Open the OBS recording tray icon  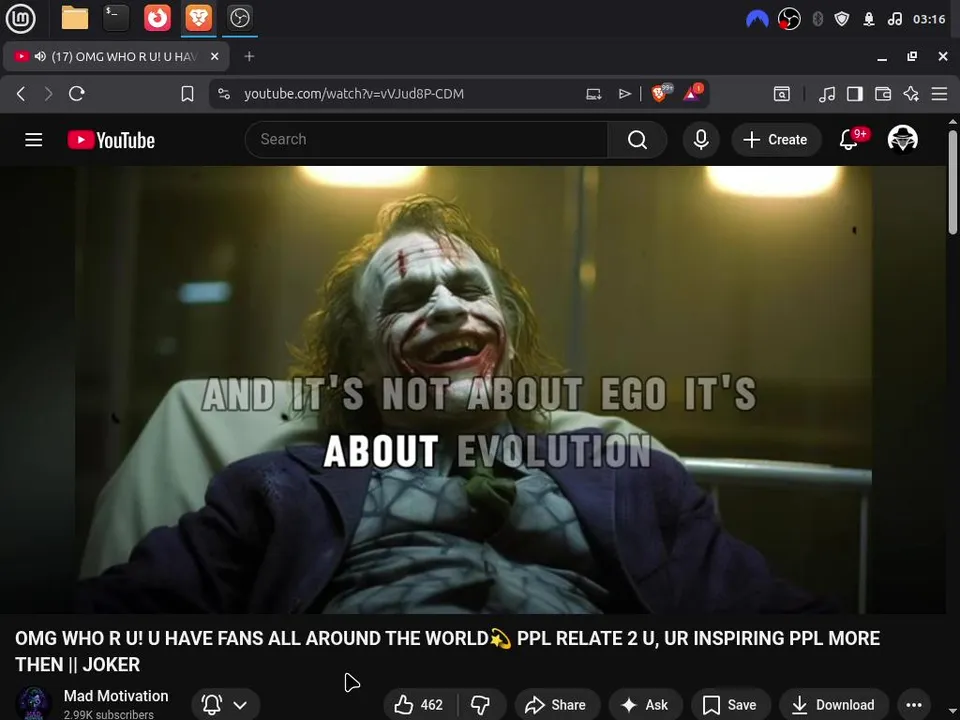pyautogui.click(x=789, y=19)
